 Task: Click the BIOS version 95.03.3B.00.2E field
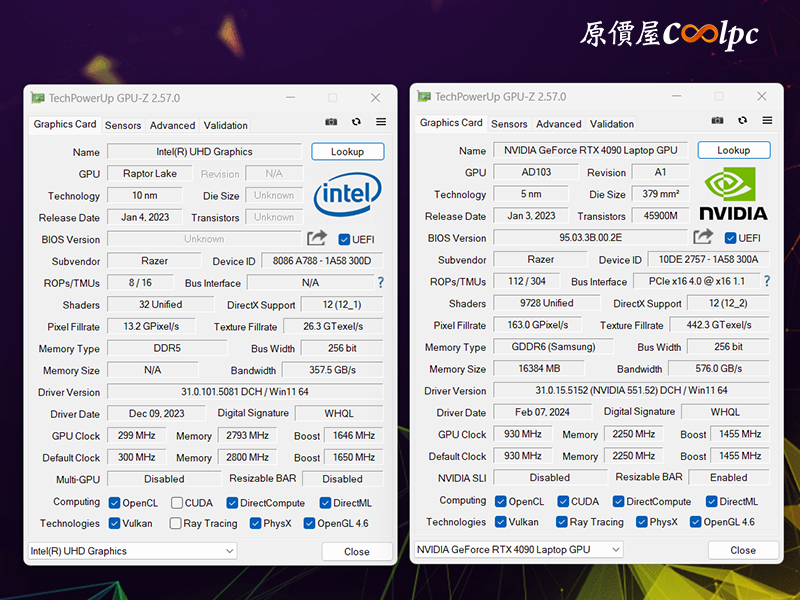590,237
